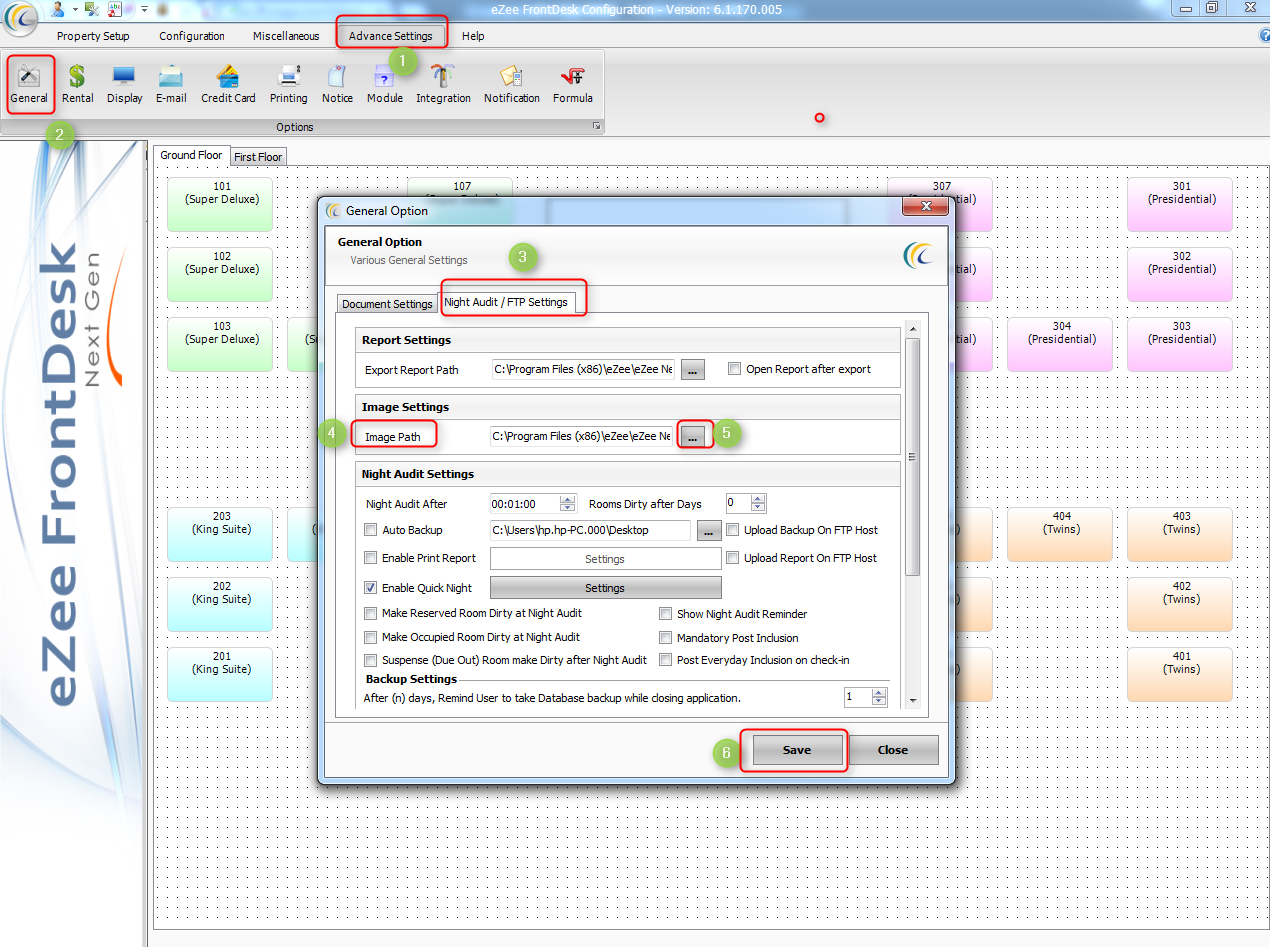Open E-mail settings icon
Image resolution: width=1270 pixels, height=947 pixels.
[x=171, y=84]
